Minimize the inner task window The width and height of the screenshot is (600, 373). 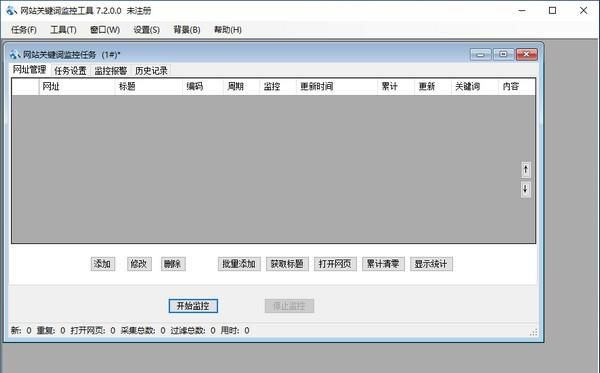click(481, 55)
